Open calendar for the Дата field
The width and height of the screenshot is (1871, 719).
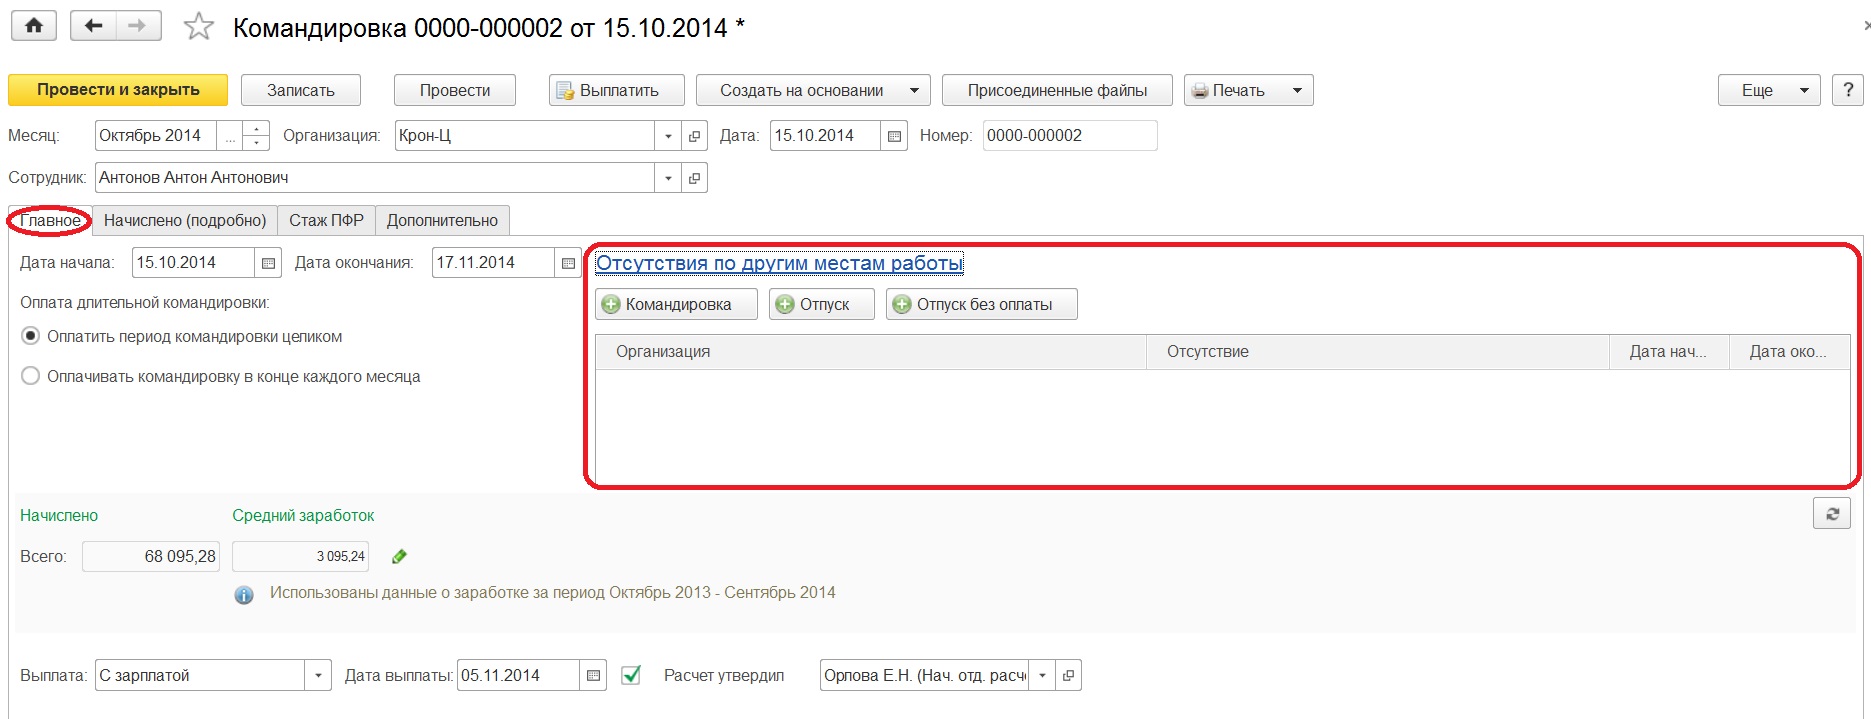click(x=894, y=136)
